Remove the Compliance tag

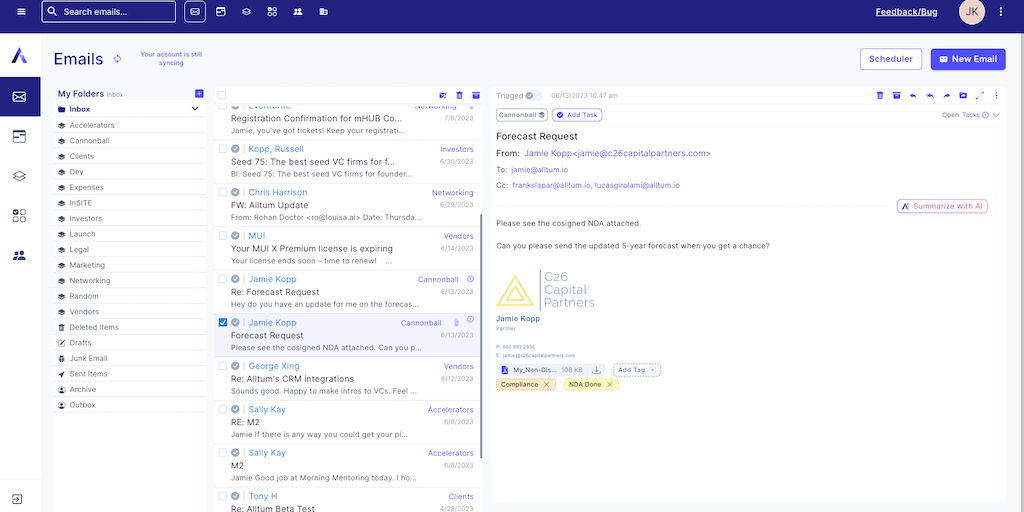coord(547,385)
